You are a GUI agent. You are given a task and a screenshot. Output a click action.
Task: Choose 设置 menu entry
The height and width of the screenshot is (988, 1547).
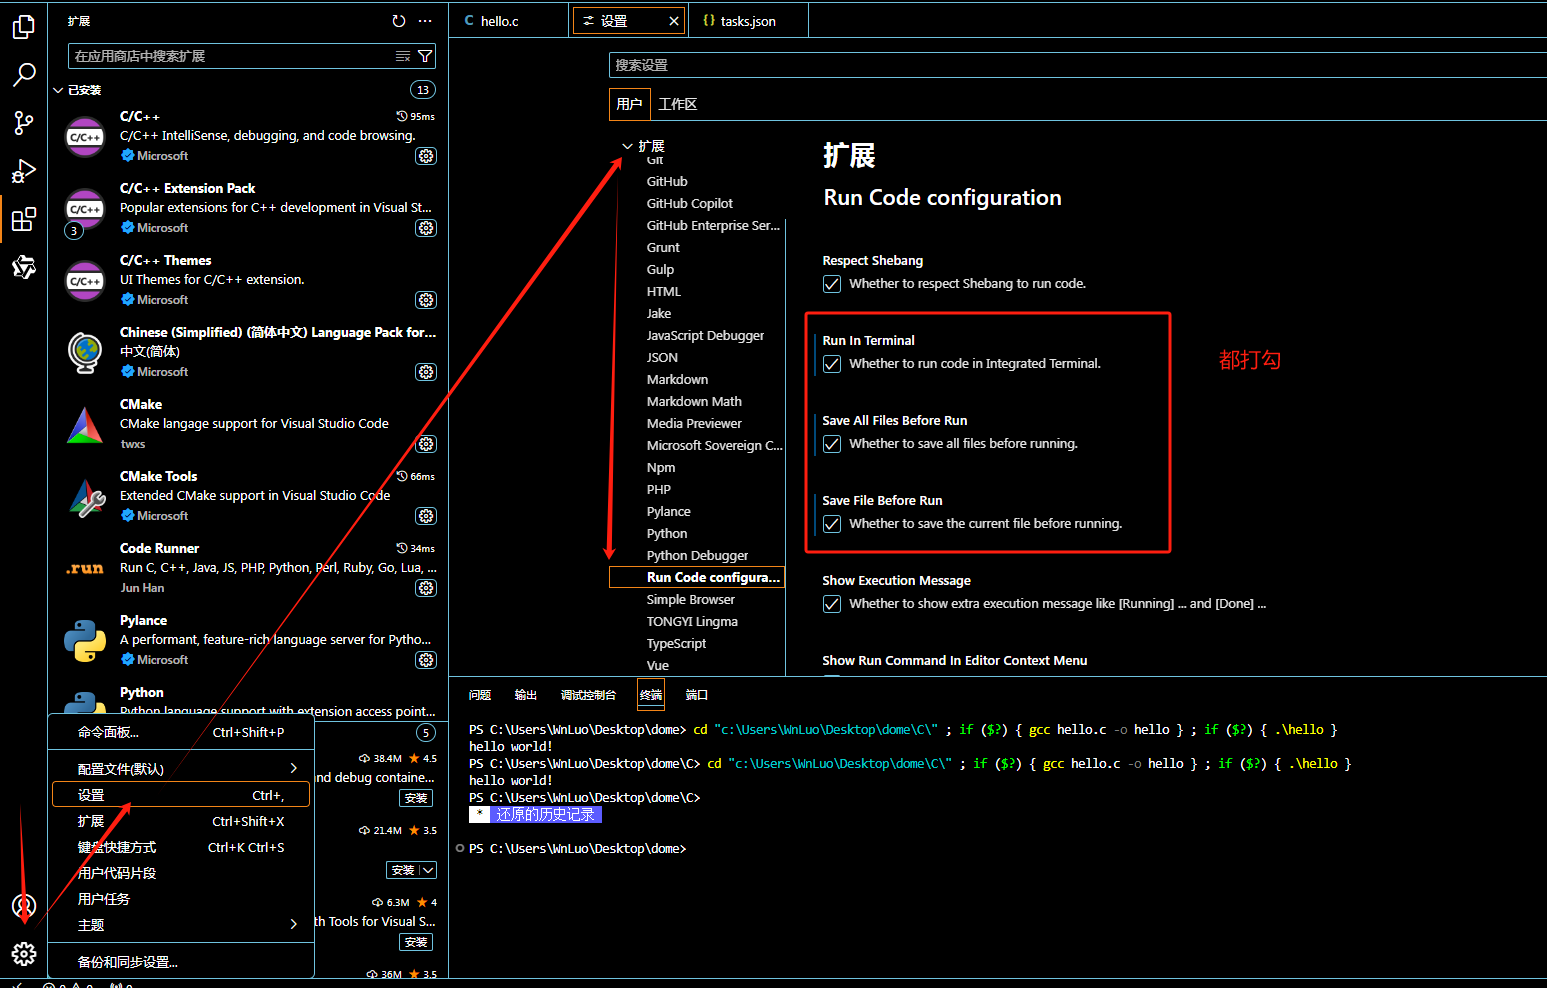click(181, 795)
